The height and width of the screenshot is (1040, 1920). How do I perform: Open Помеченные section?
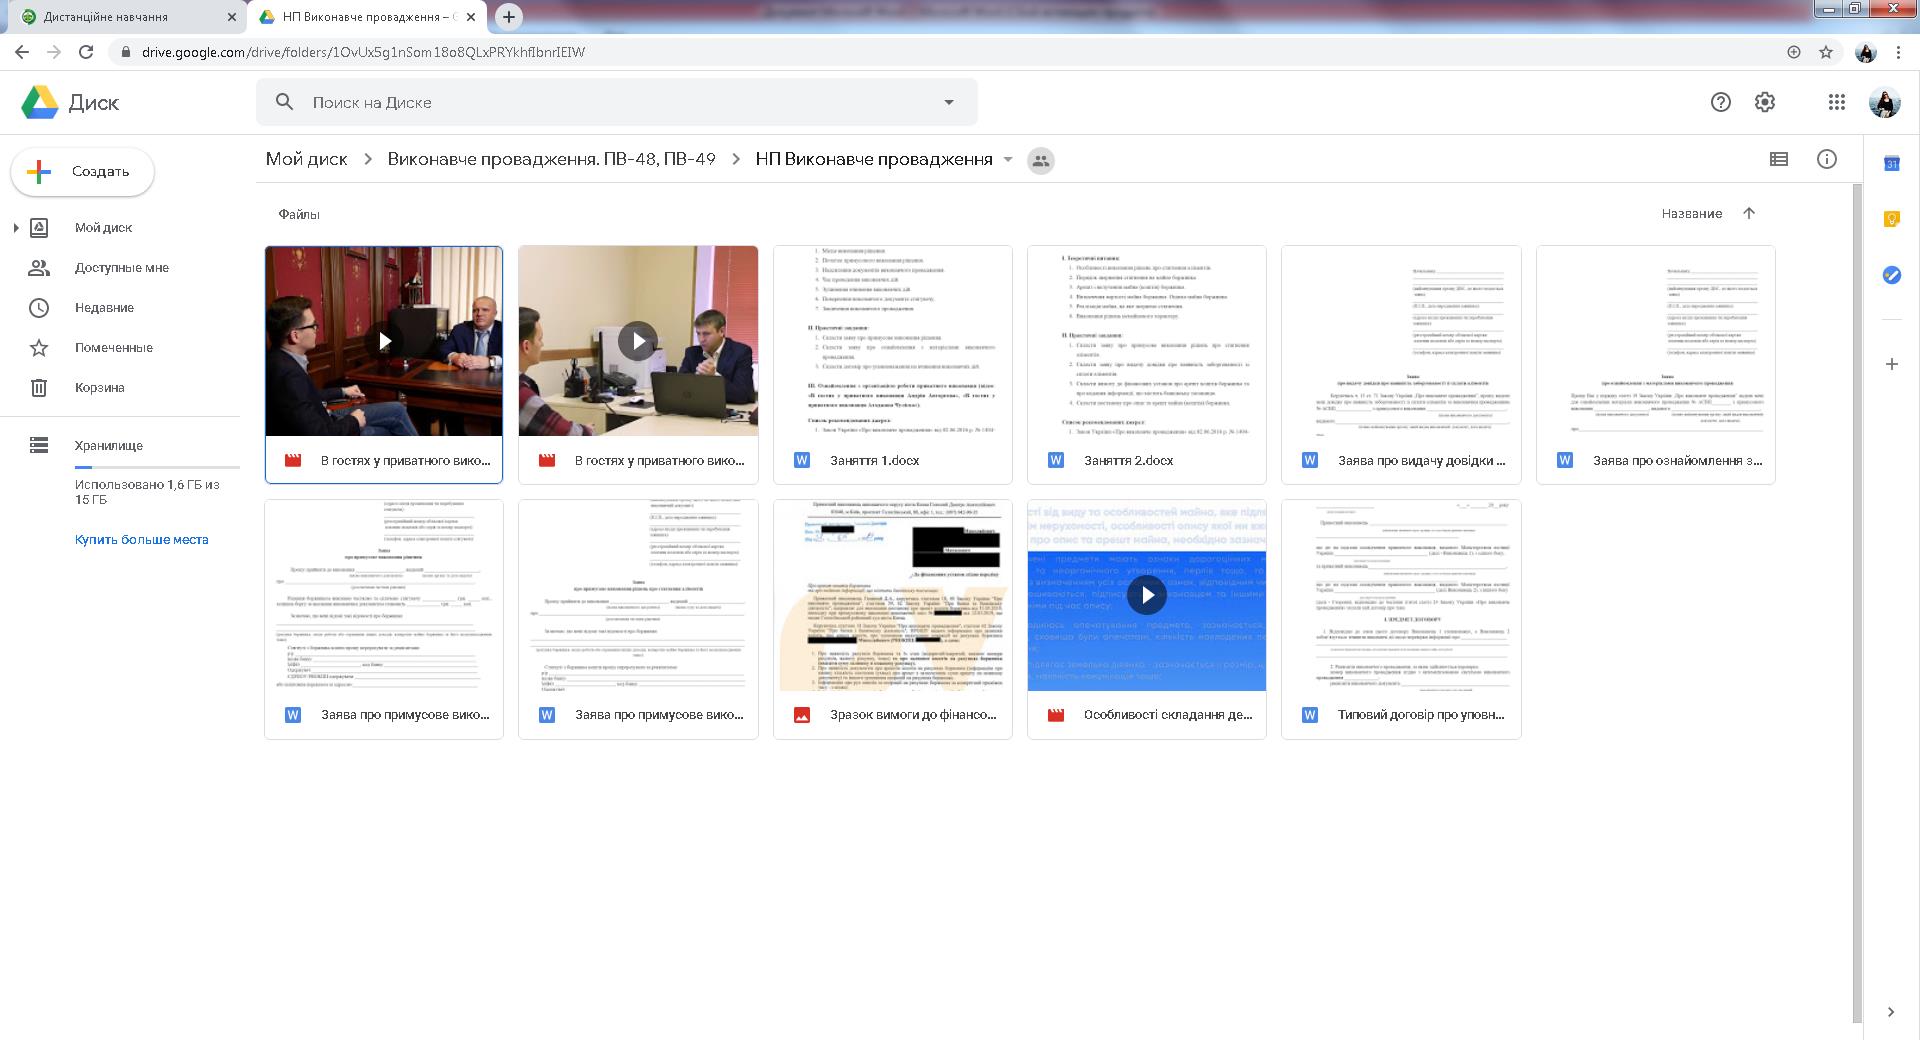click(113, 348)
